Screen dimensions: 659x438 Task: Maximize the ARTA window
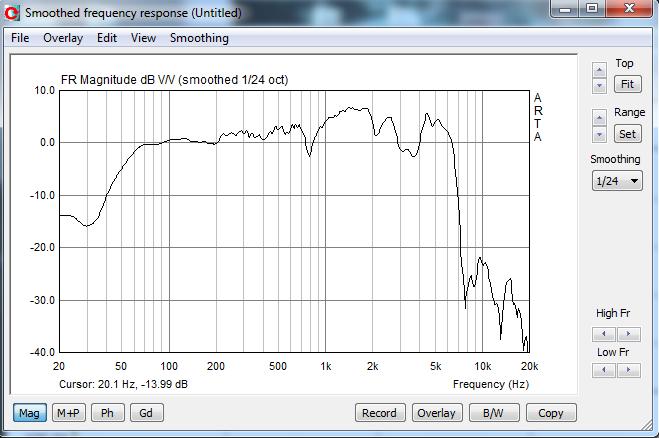(592, 8)
